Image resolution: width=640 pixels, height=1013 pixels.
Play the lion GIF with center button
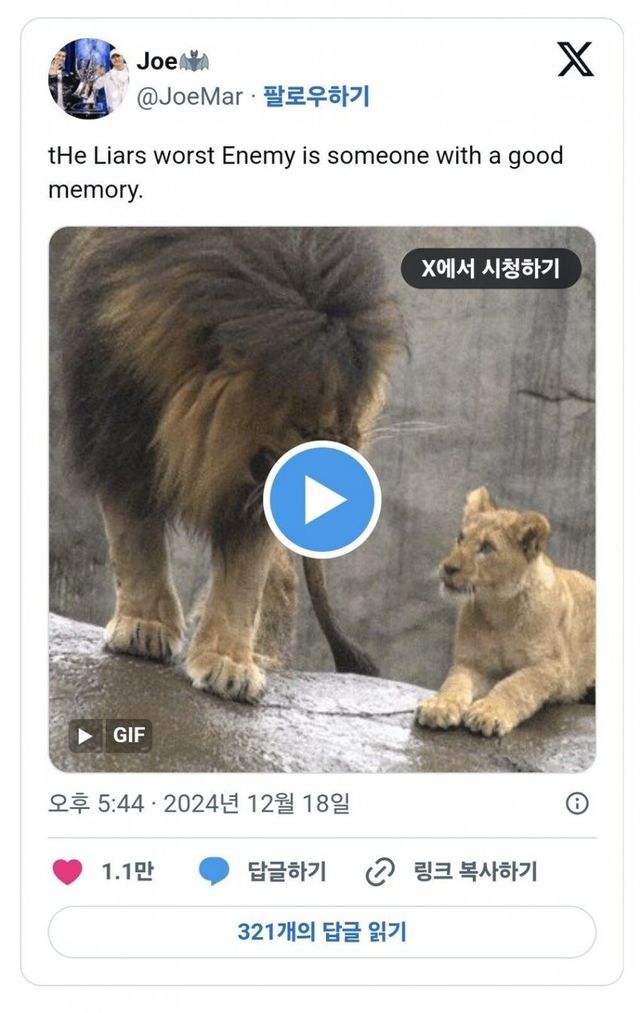(x=322, y=499)
